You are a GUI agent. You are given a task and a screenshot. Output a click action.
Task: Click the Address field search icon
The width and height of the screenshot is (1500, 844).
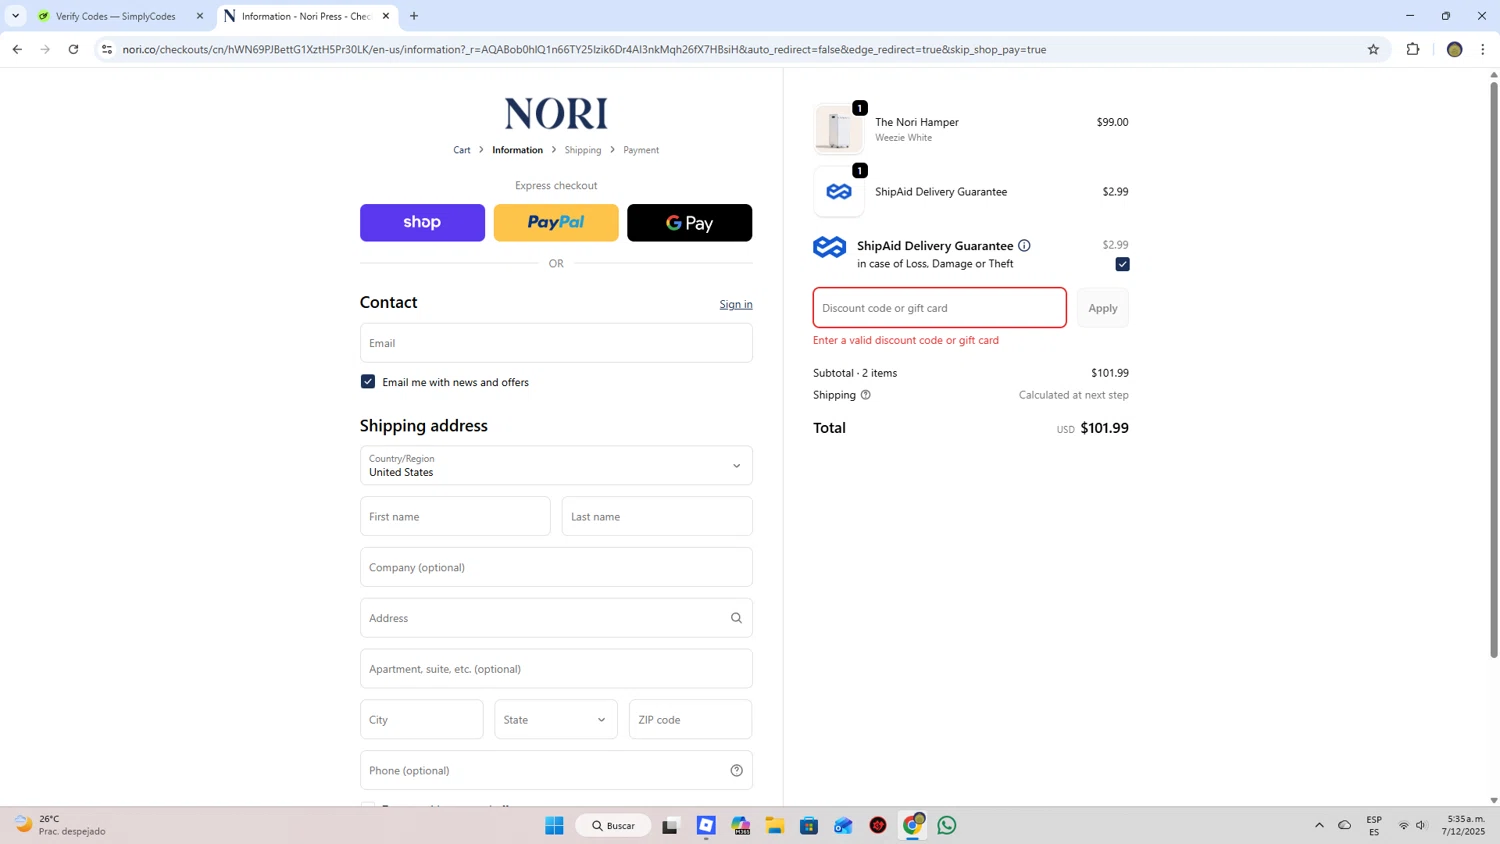tap(736, 618)
